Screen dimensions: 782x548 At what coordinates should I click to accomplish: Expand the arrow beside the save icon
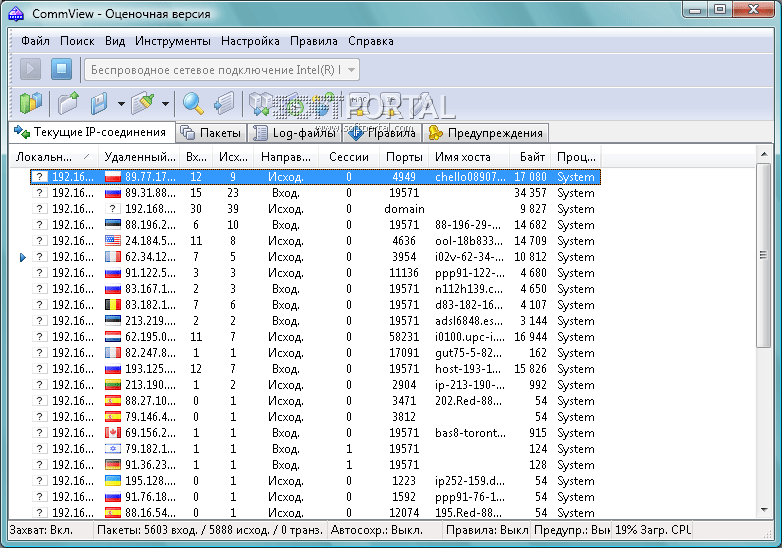(120, 103)
